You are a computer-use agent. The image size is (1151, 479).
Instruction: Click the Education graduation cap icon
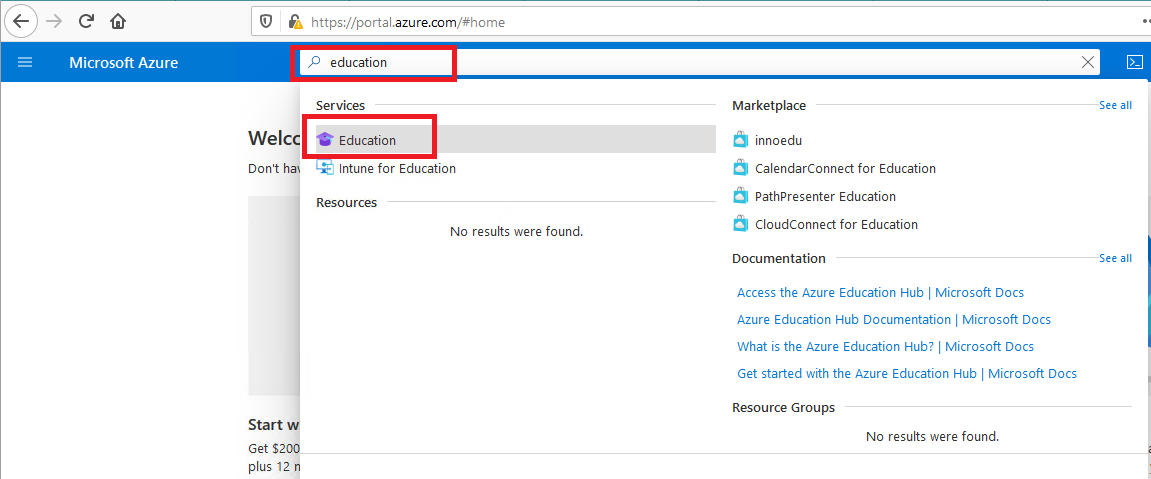pos(324,139)
